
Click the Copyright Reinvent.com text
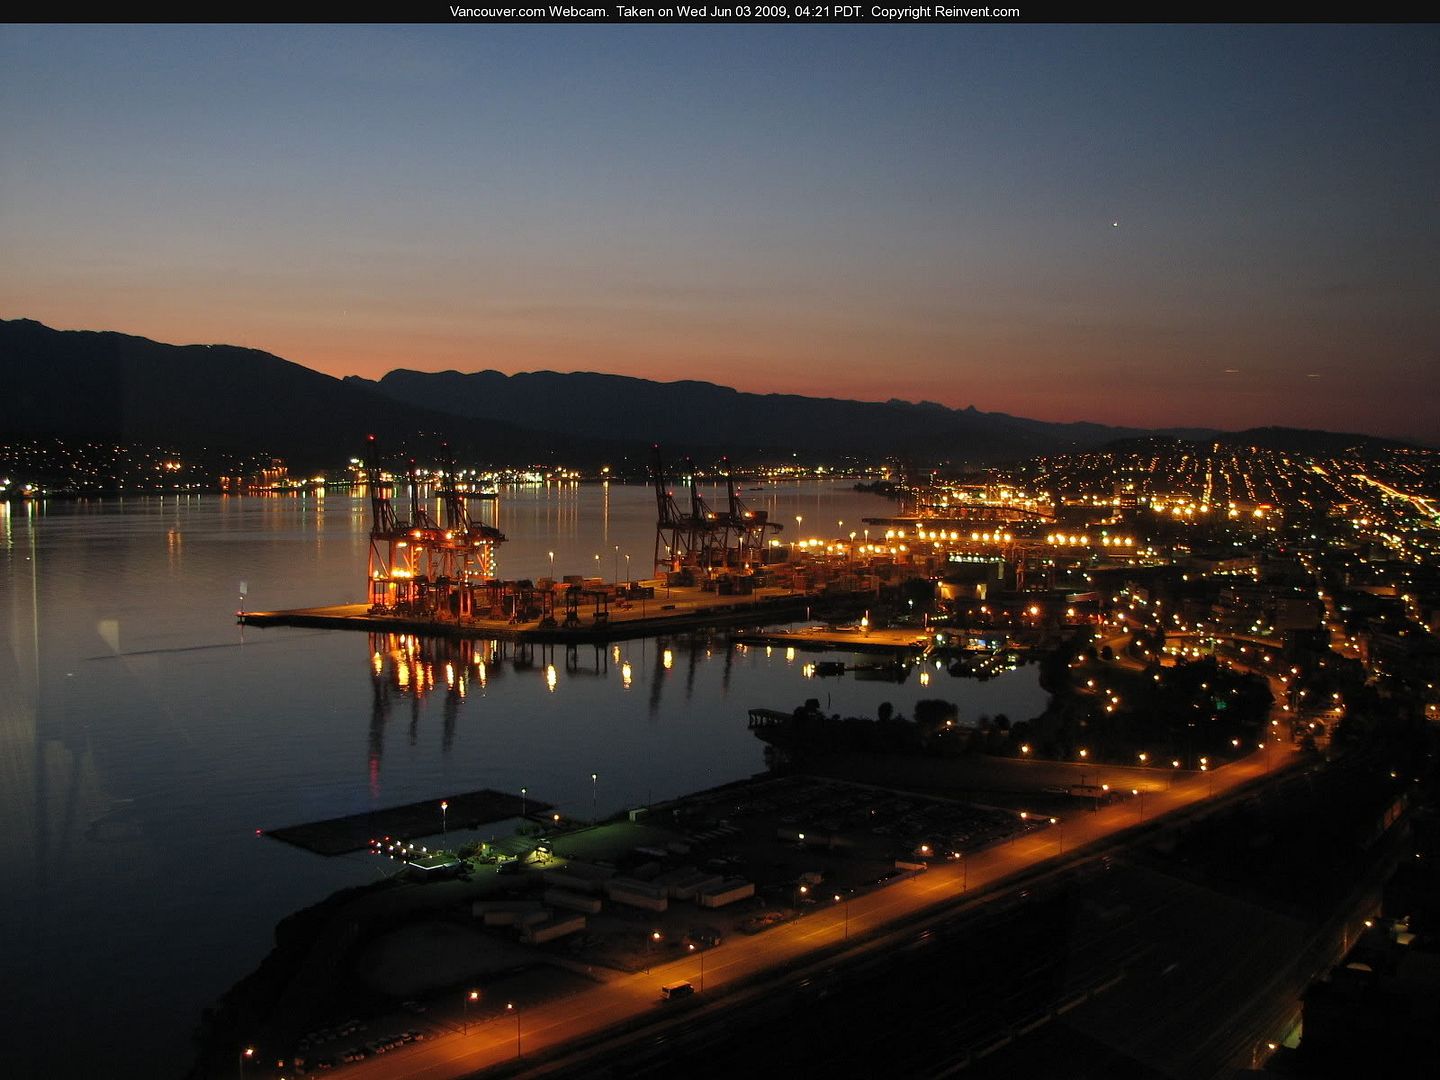pos(945,12)
